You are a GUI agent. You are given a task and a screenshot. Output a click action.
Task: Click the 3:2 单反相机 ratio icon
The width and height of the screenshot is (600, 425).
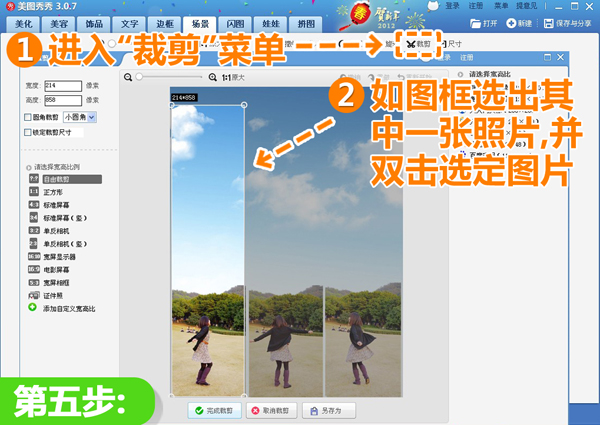(x=34, y=230)
